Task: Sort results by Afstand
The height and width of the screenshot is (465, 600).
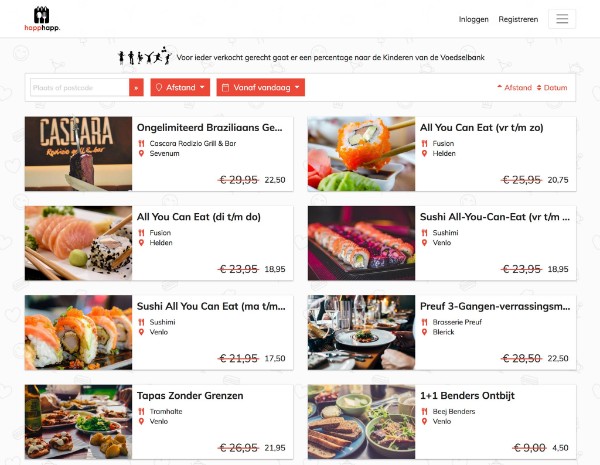Action: pyautogui.click(x=514, y=88)
